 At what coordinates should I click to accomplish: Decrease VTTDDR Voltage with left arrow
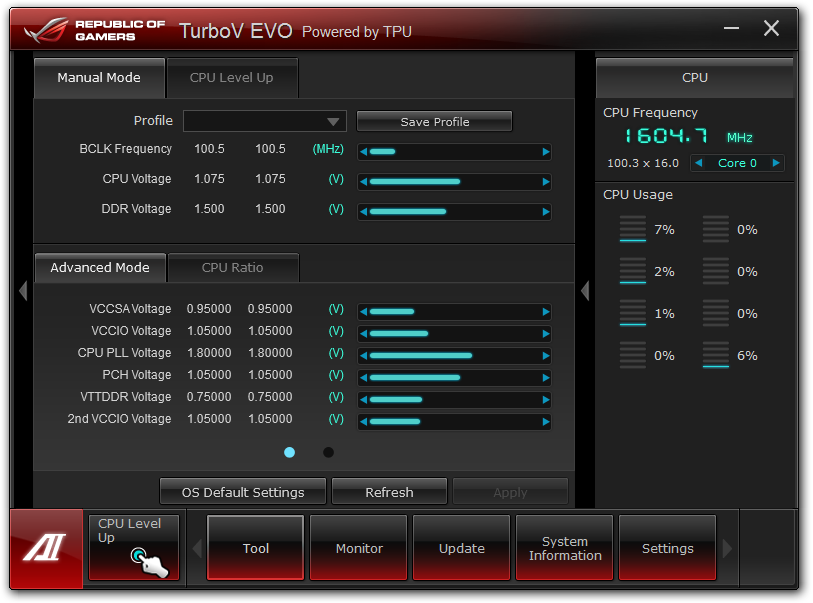point(363,400)
